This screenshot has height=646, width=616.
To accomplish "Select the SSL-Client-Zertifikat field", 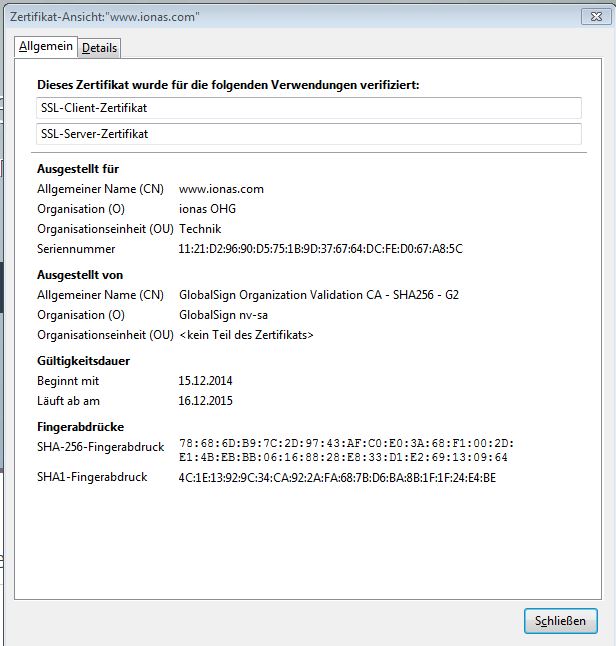I will [x=309, y=108].
